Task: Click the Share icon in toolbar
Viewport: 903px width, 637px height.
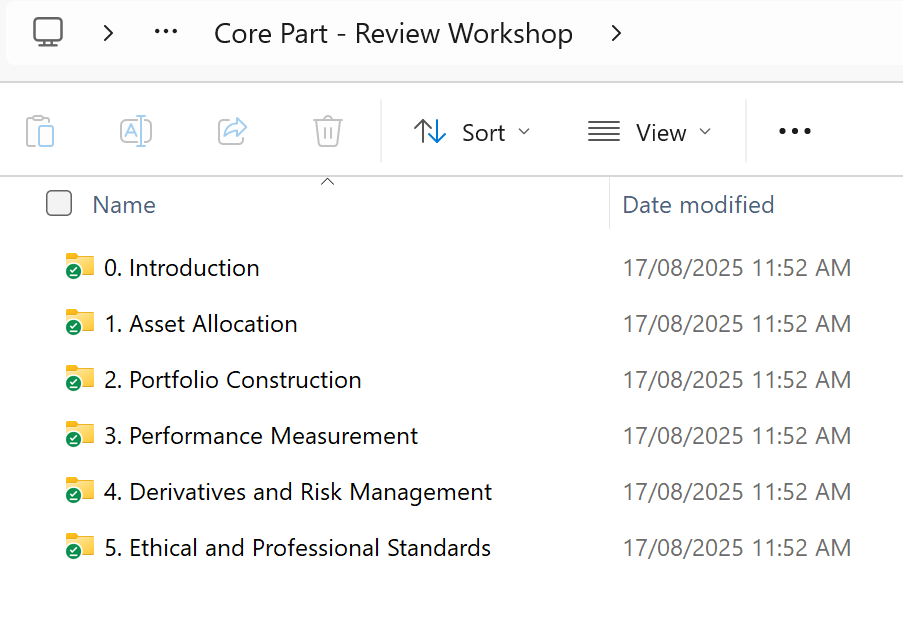Action: point(232,132)
